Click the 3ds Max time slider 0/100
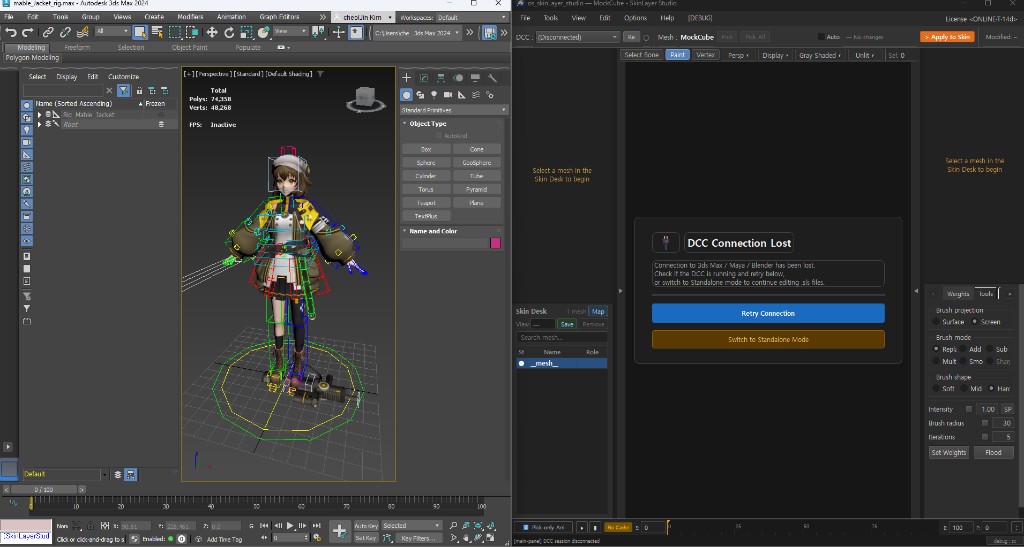 46,489
